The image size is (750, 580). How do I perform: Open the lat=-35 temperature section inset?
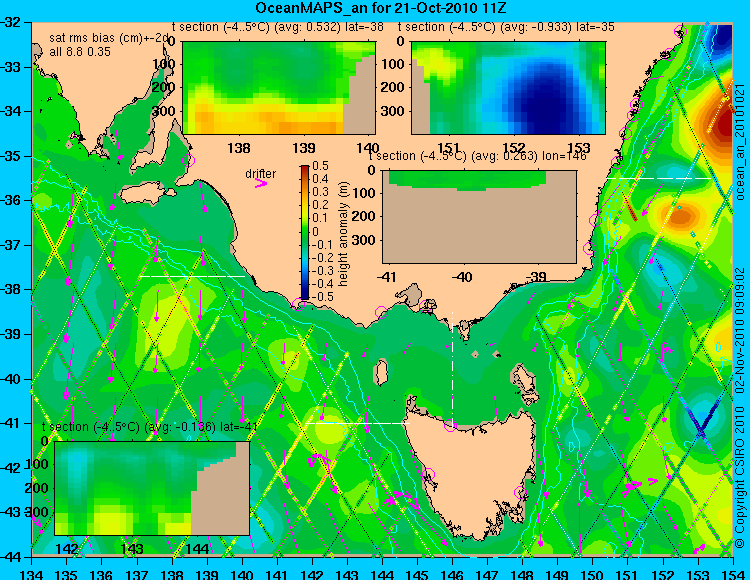pyautogui.click(x=508, y=88)
